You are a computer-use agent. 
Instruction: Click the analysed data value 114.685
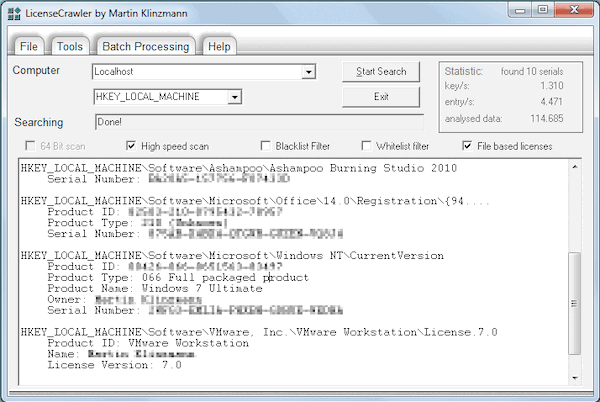pyautogui.click(x=547, y=119)
